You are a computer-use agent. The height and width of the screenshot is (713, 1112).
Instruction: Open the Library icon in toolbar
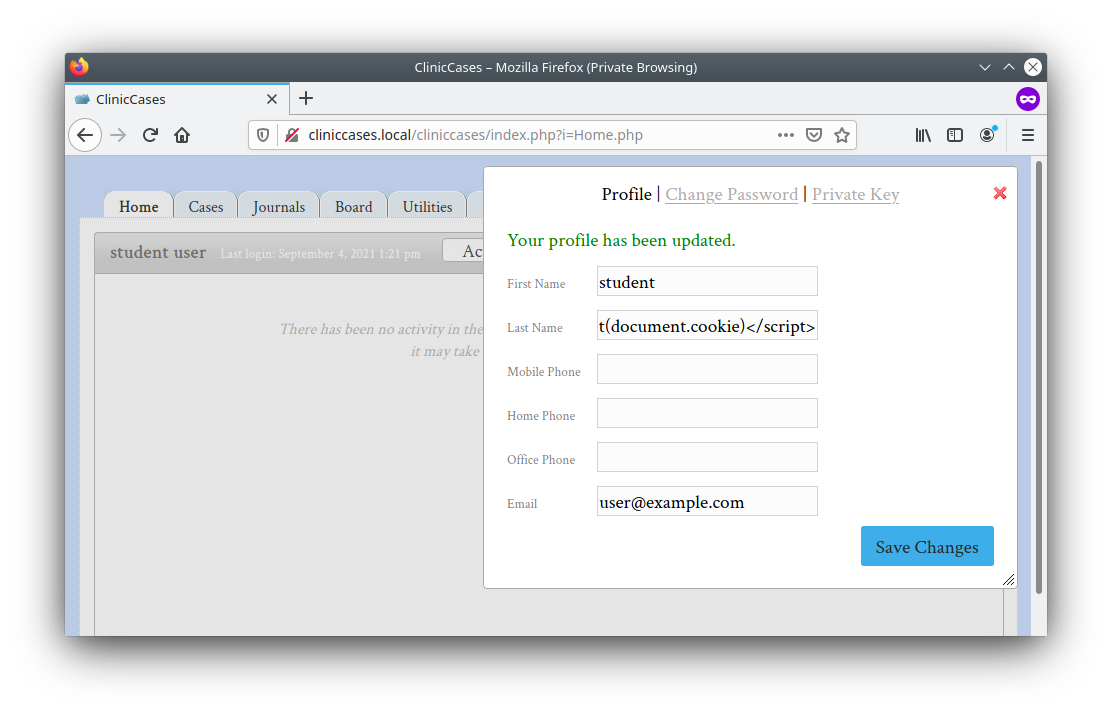click(923, 135)
